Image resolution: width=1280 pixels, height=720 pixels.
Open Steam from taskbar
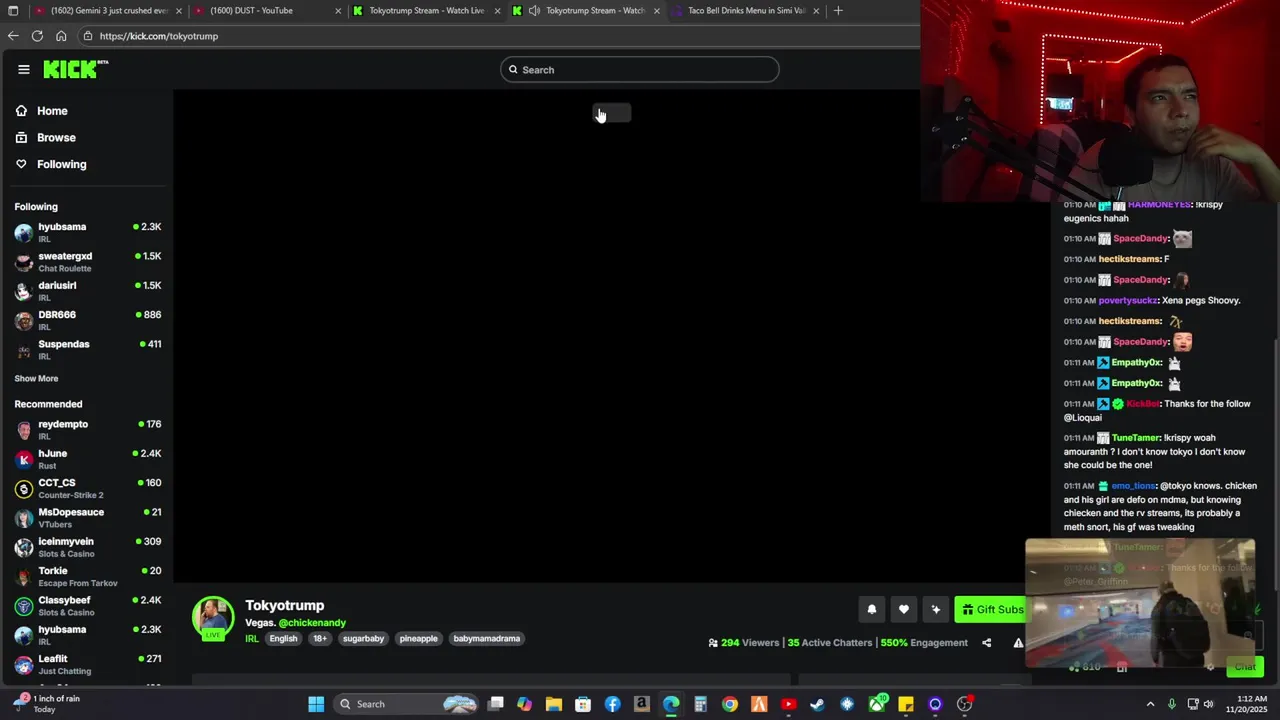point(817,704)
